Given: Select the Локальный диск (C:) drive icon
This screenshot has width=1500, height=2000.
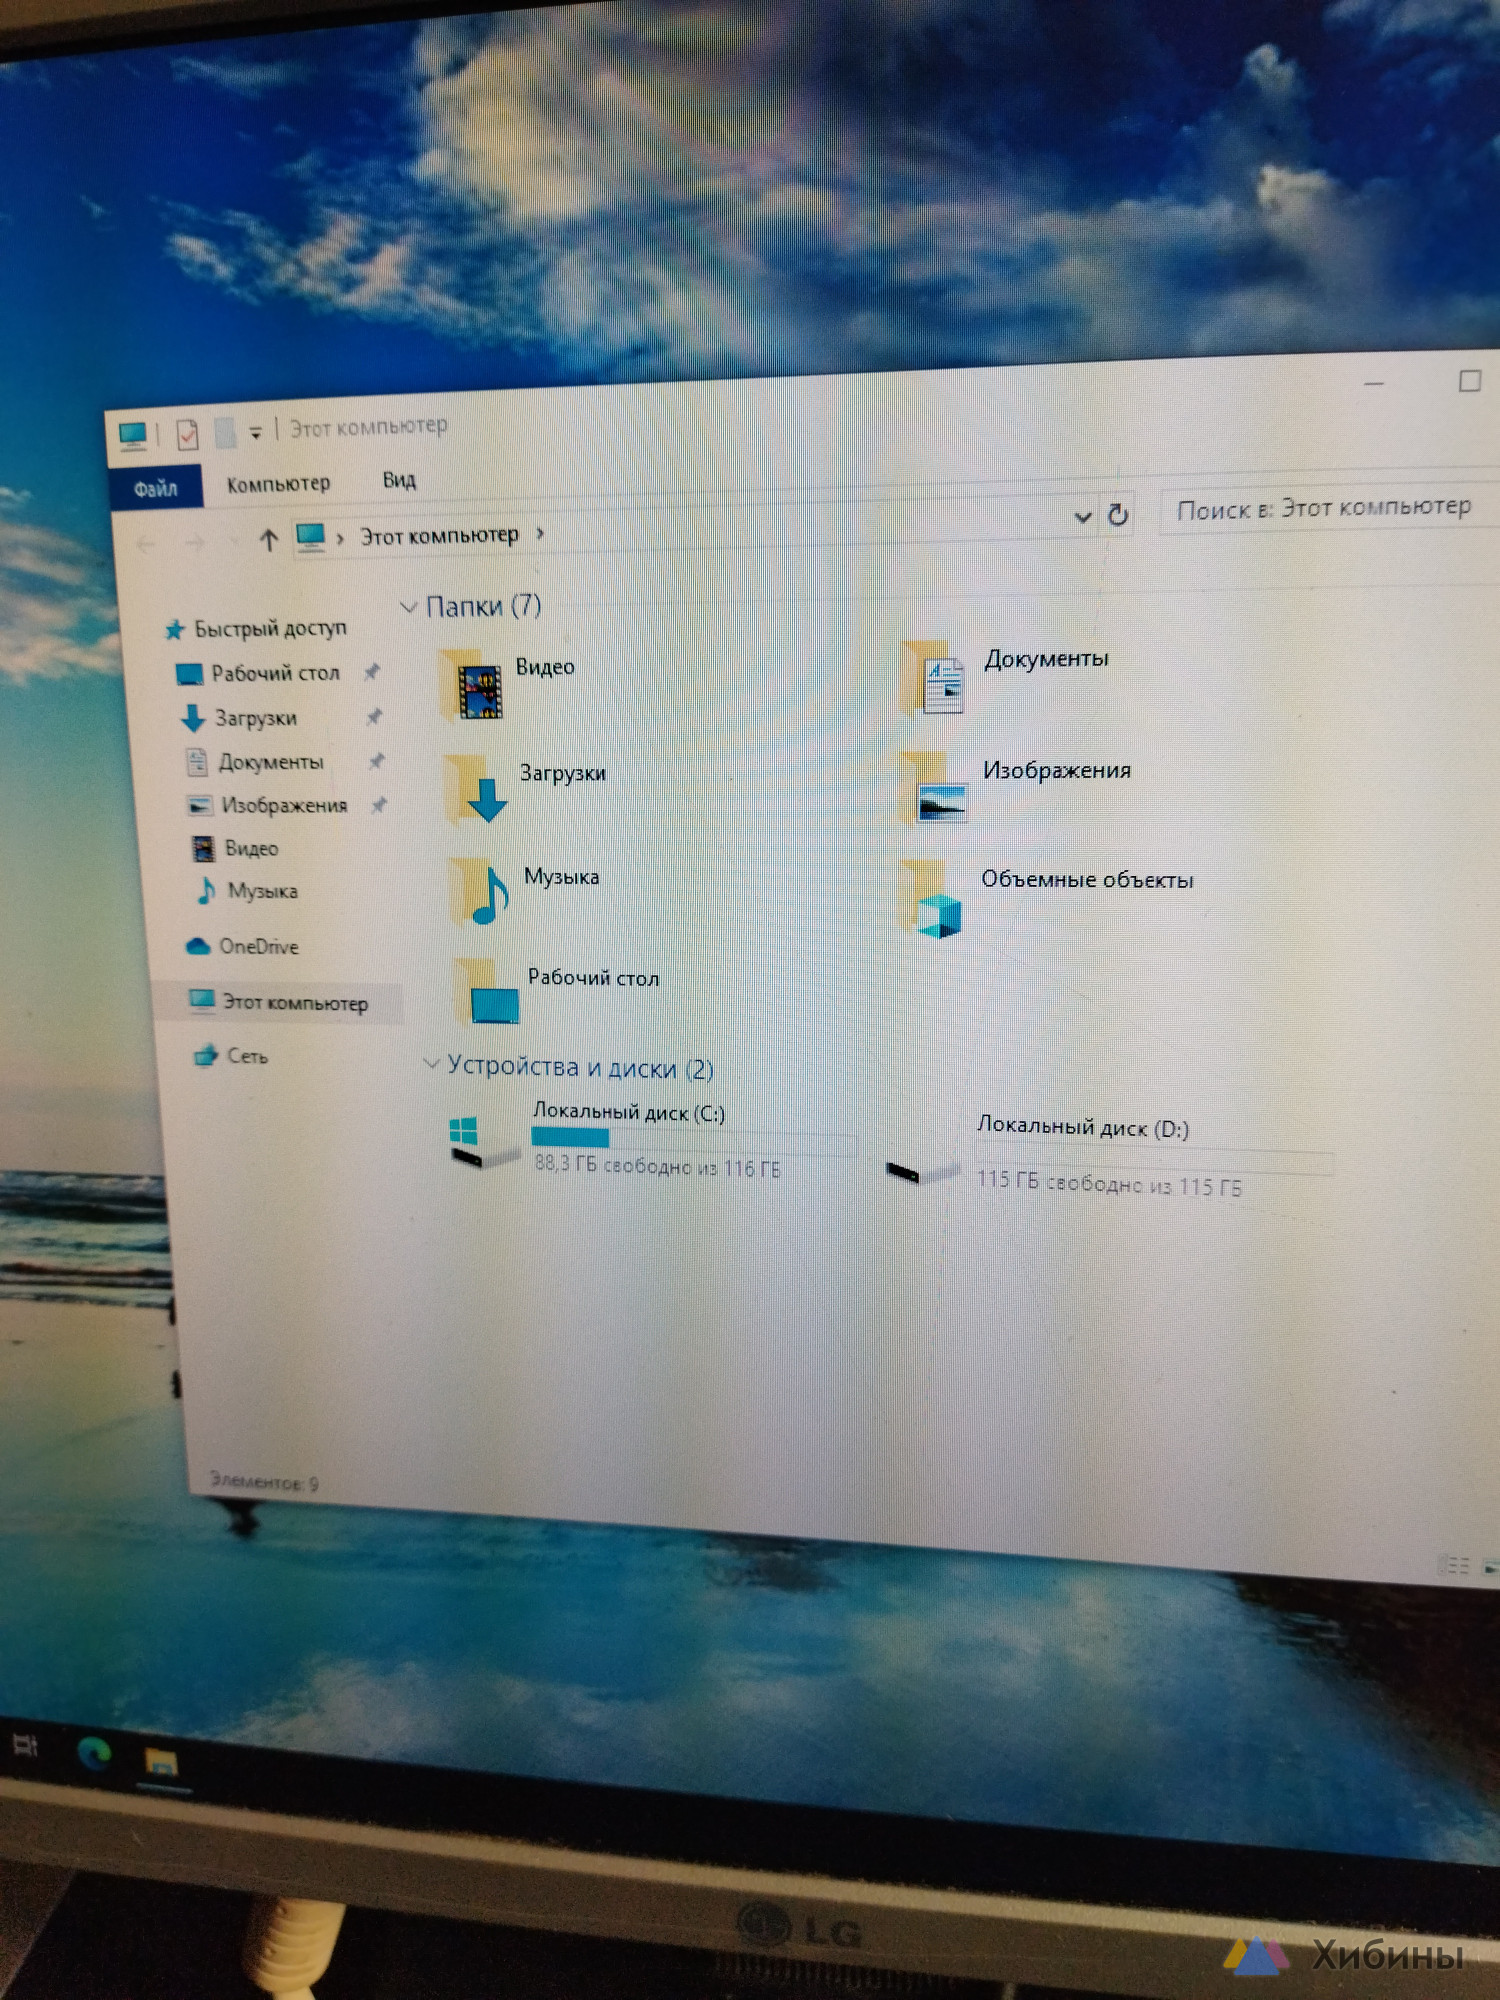Looking at the screenshot, I should (484, 1142).
